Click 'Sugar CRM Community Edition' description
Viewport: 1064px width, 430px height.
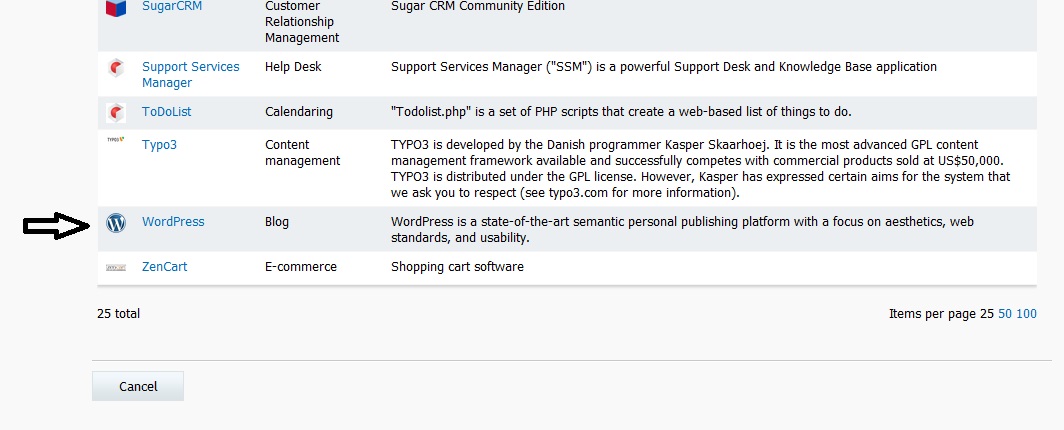pyautogui.click(x=478, y=6)
